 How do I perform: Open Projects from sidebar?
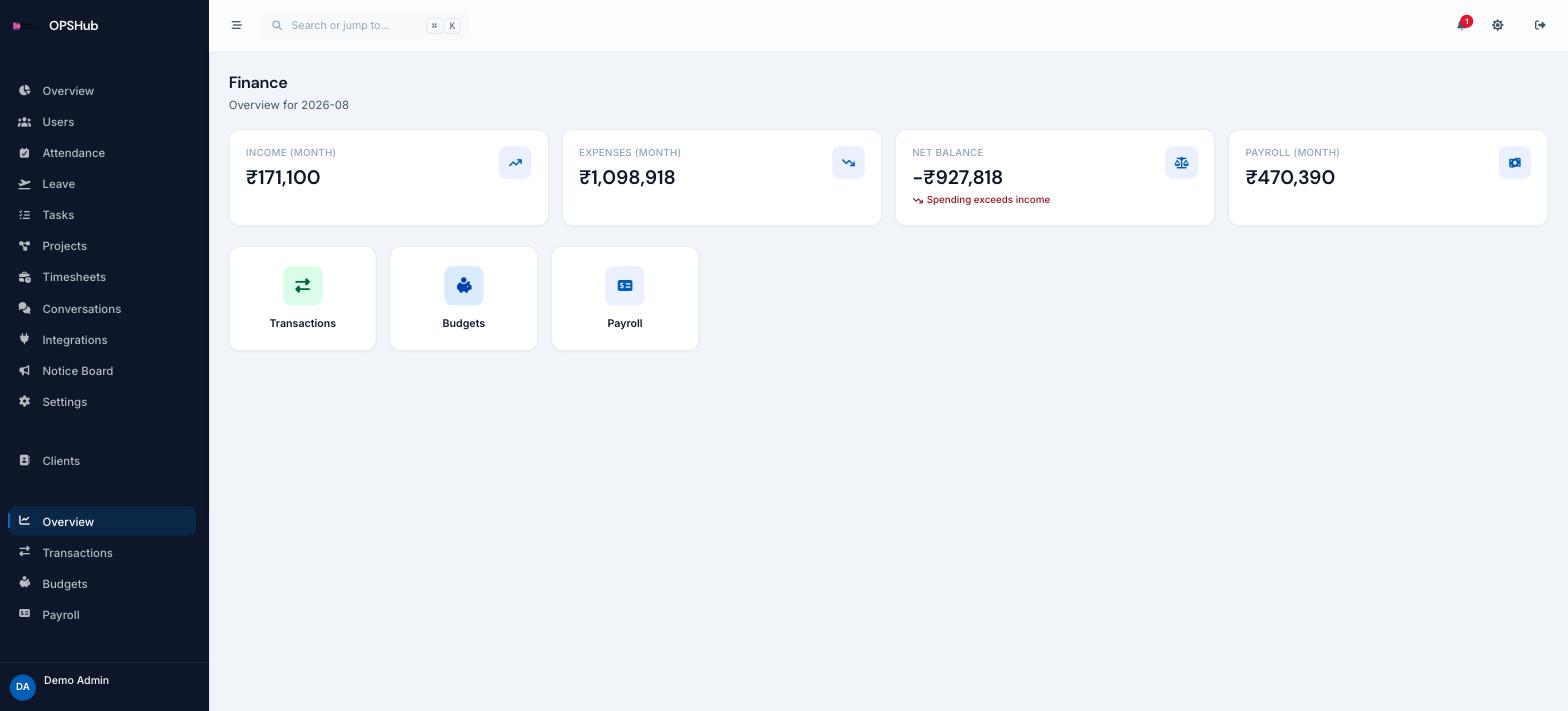(102, 246)
